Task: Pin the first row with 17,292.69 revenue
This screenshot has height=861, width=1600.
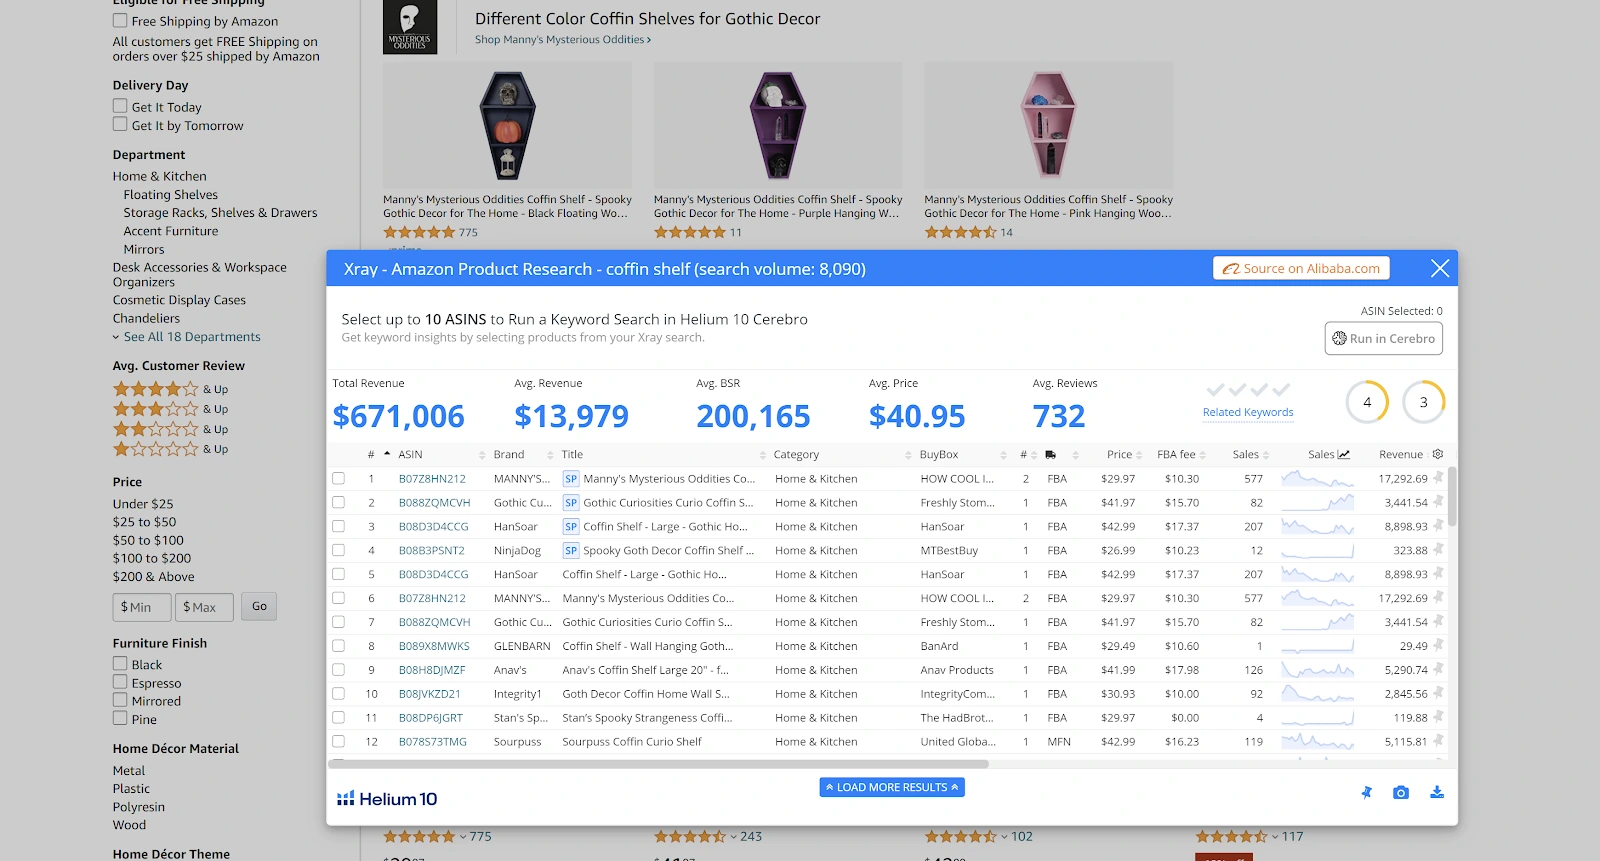Action: (1438, 478)
